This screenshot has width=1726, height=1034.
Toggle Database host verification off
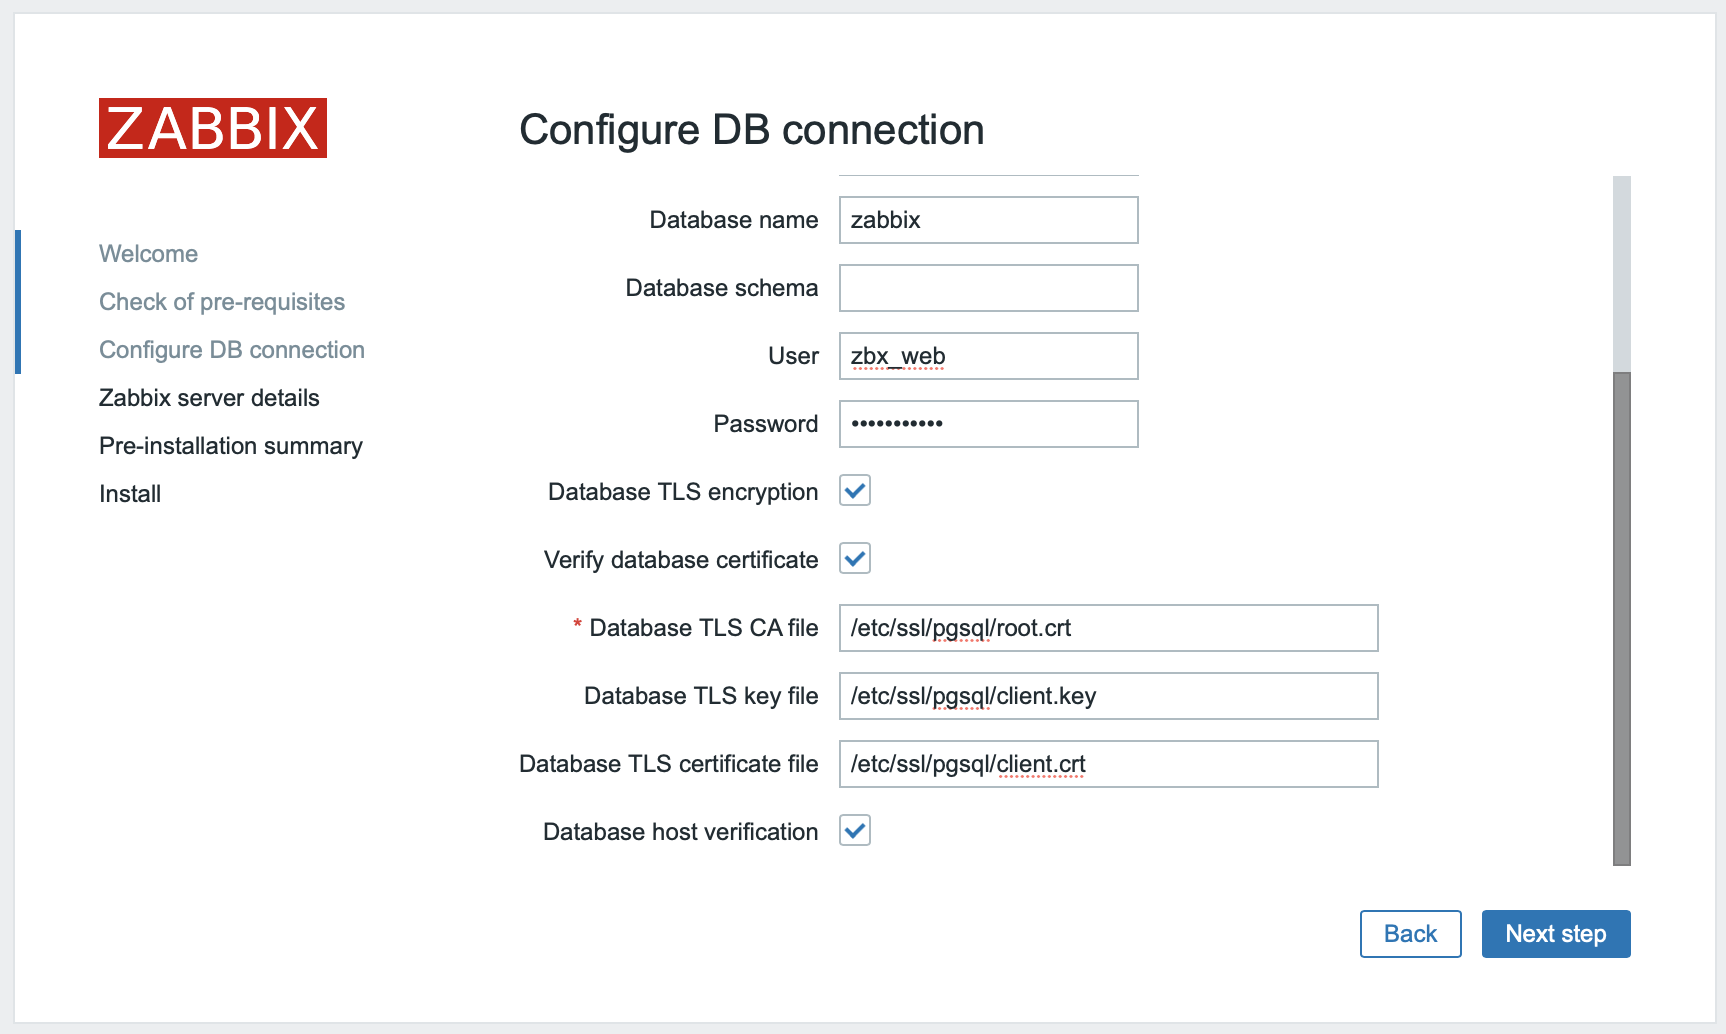coord(855,830)
